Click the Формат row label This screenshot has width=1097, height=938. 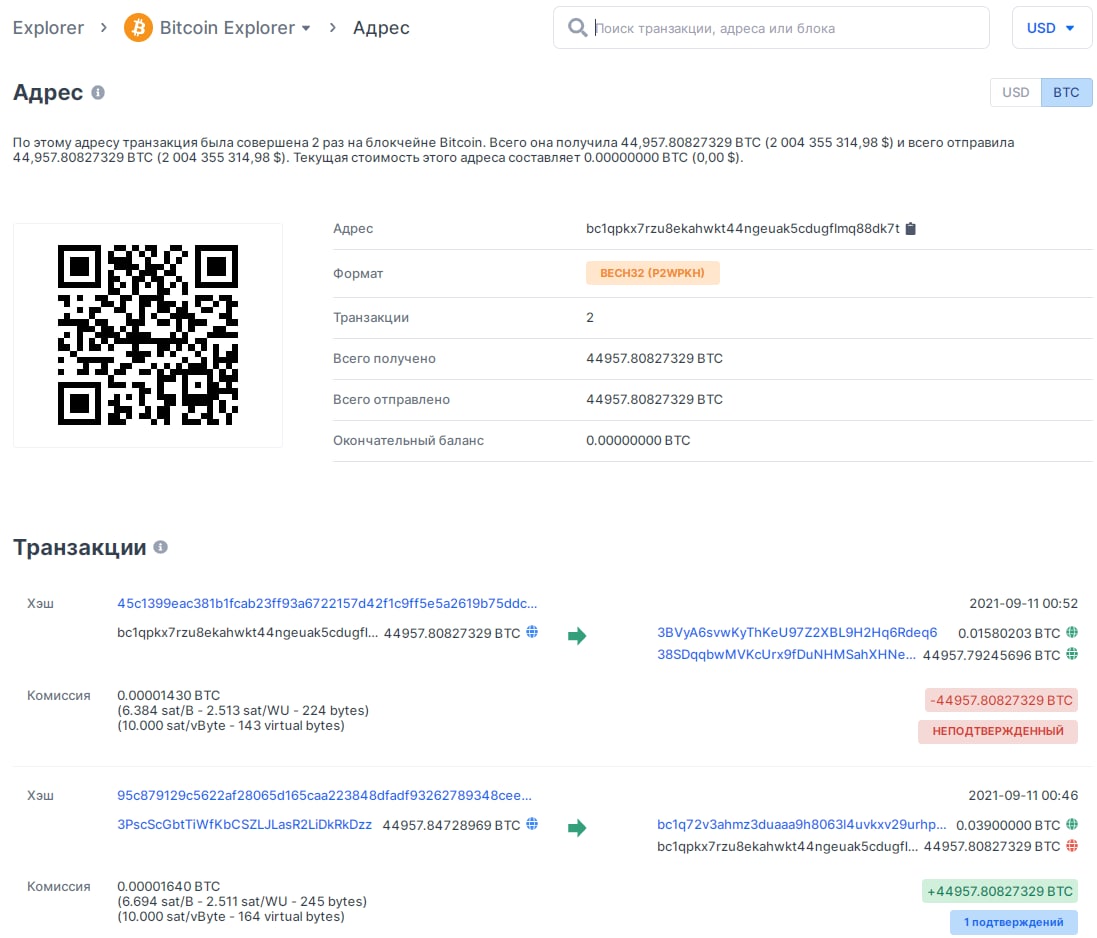point(358,273)
